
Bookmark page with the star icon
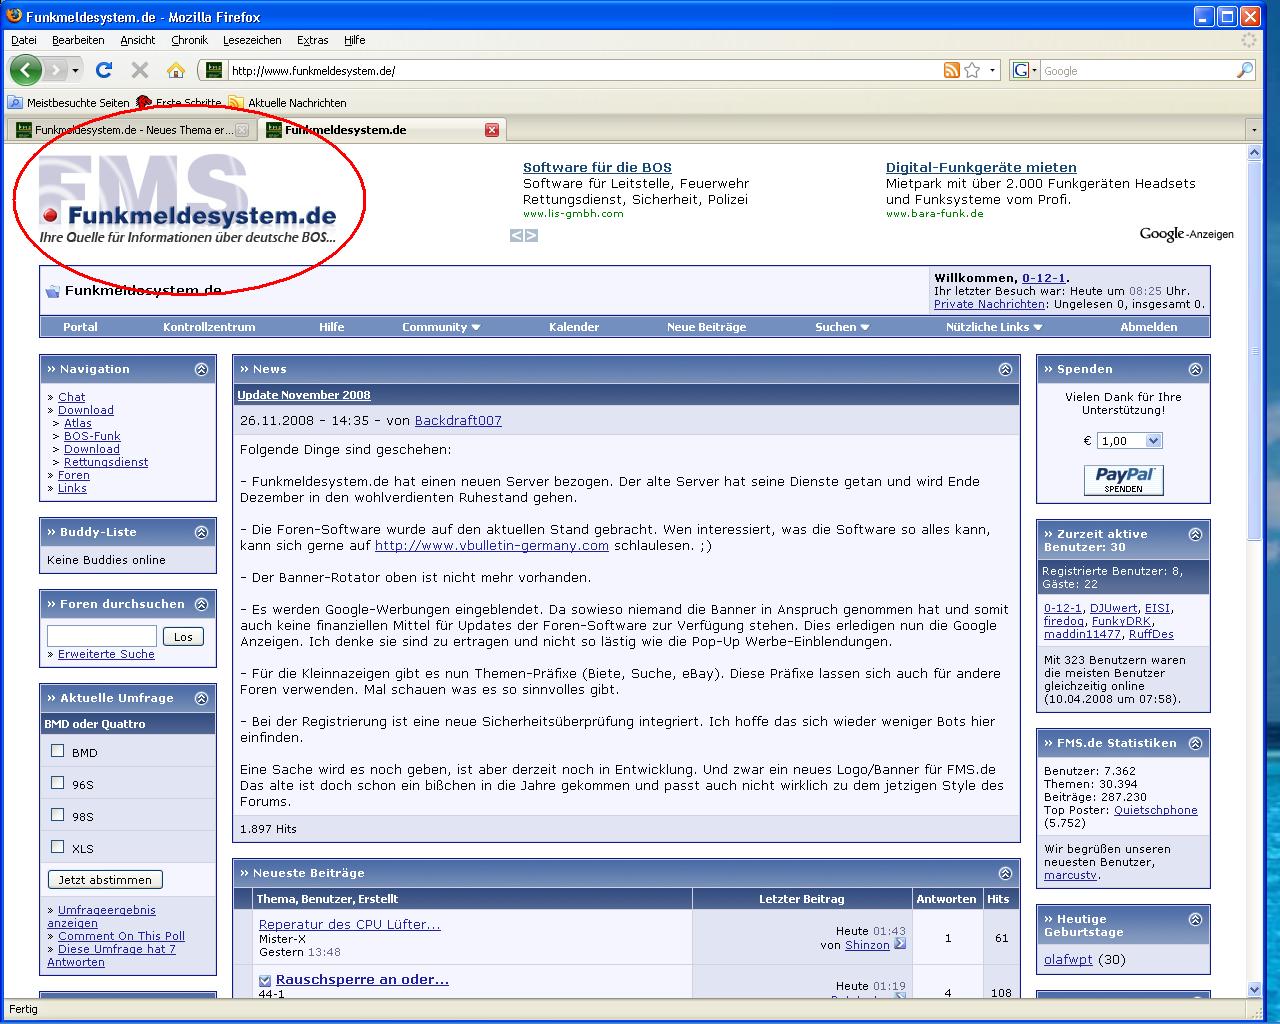(972, 70)
